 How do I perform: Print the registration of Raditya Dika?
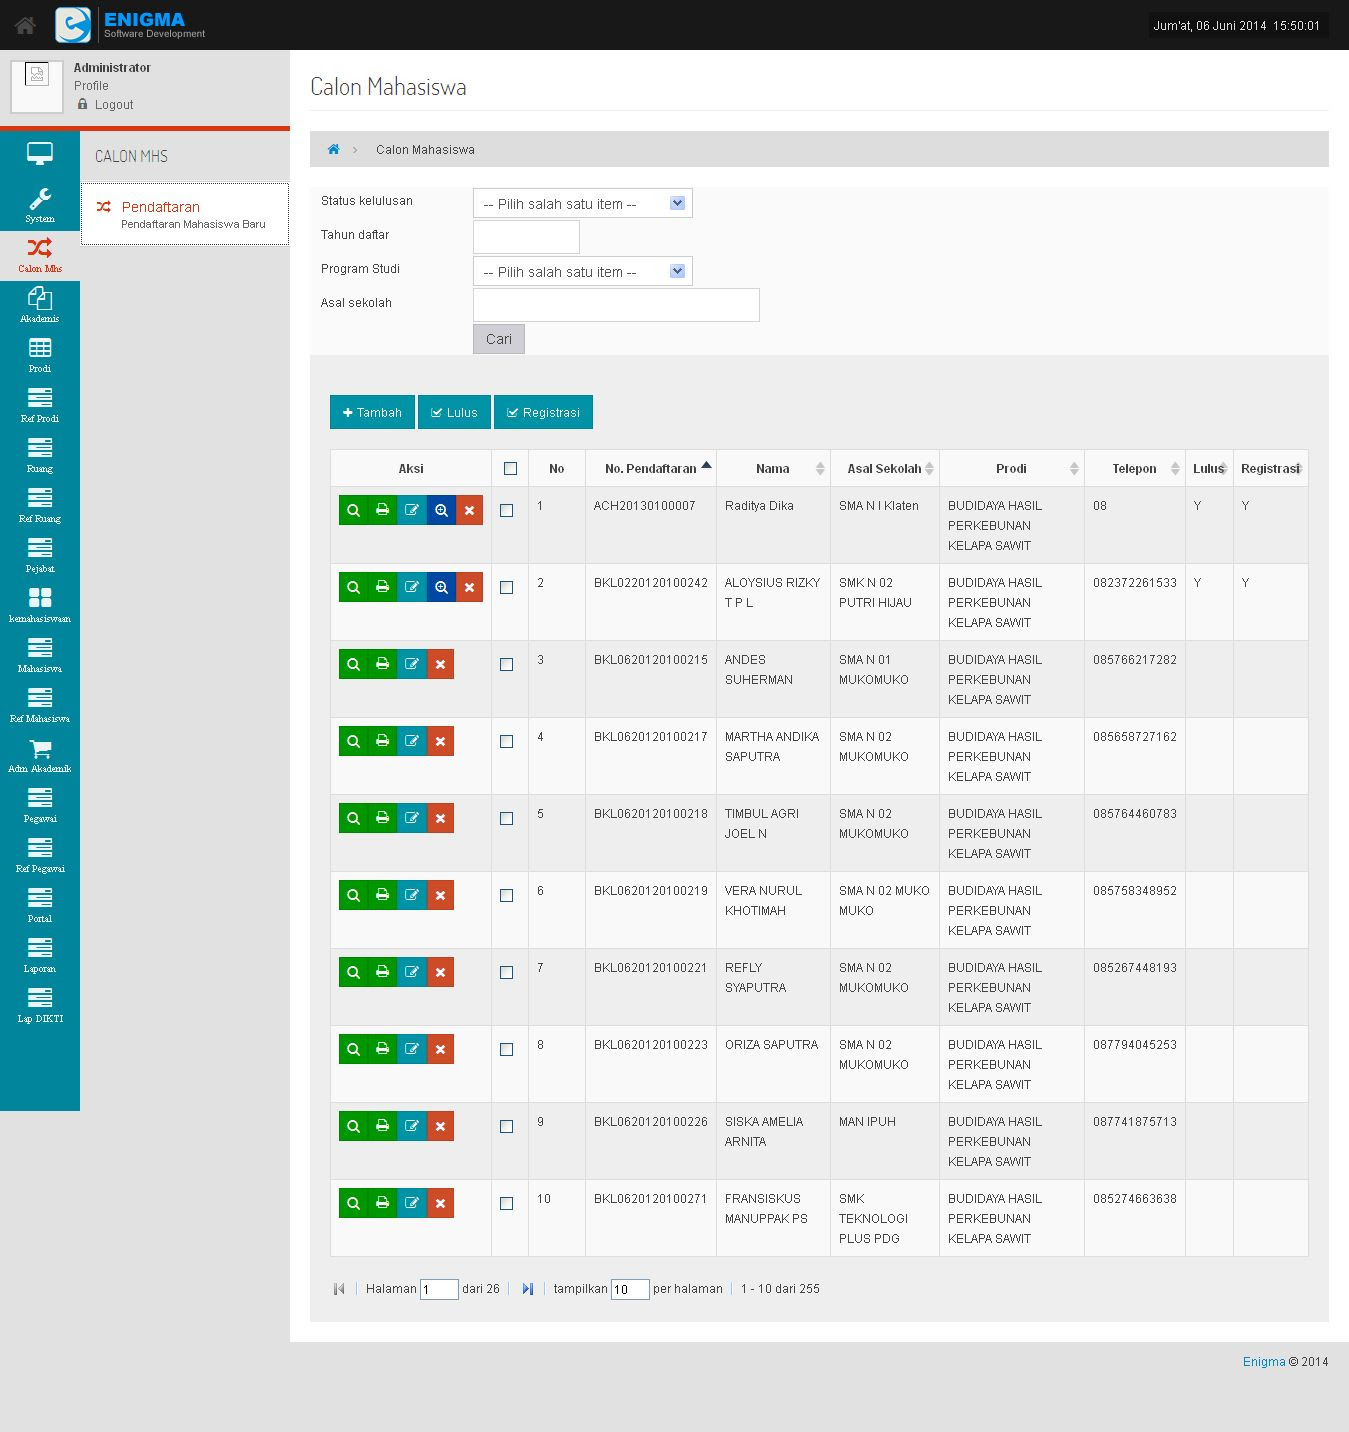coord(382,510)
